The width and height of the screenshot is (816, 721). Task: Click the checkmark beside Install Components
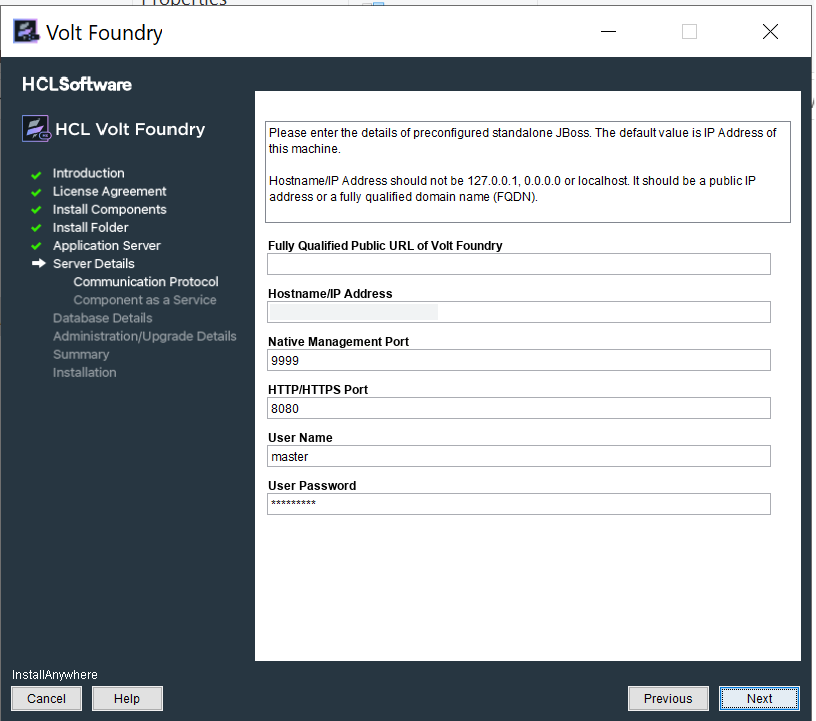[37, 210]
